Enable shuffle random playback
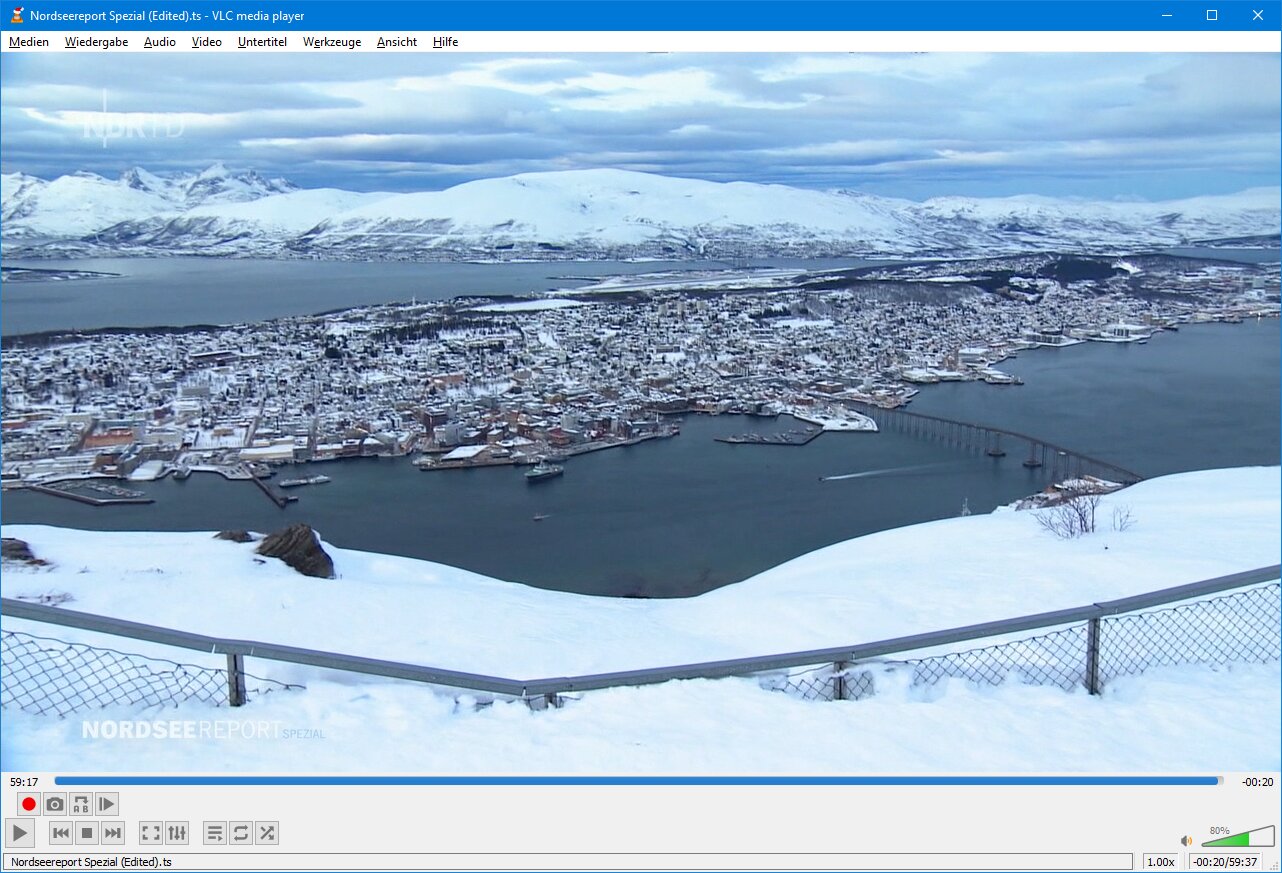 click(x=266, y=833)
